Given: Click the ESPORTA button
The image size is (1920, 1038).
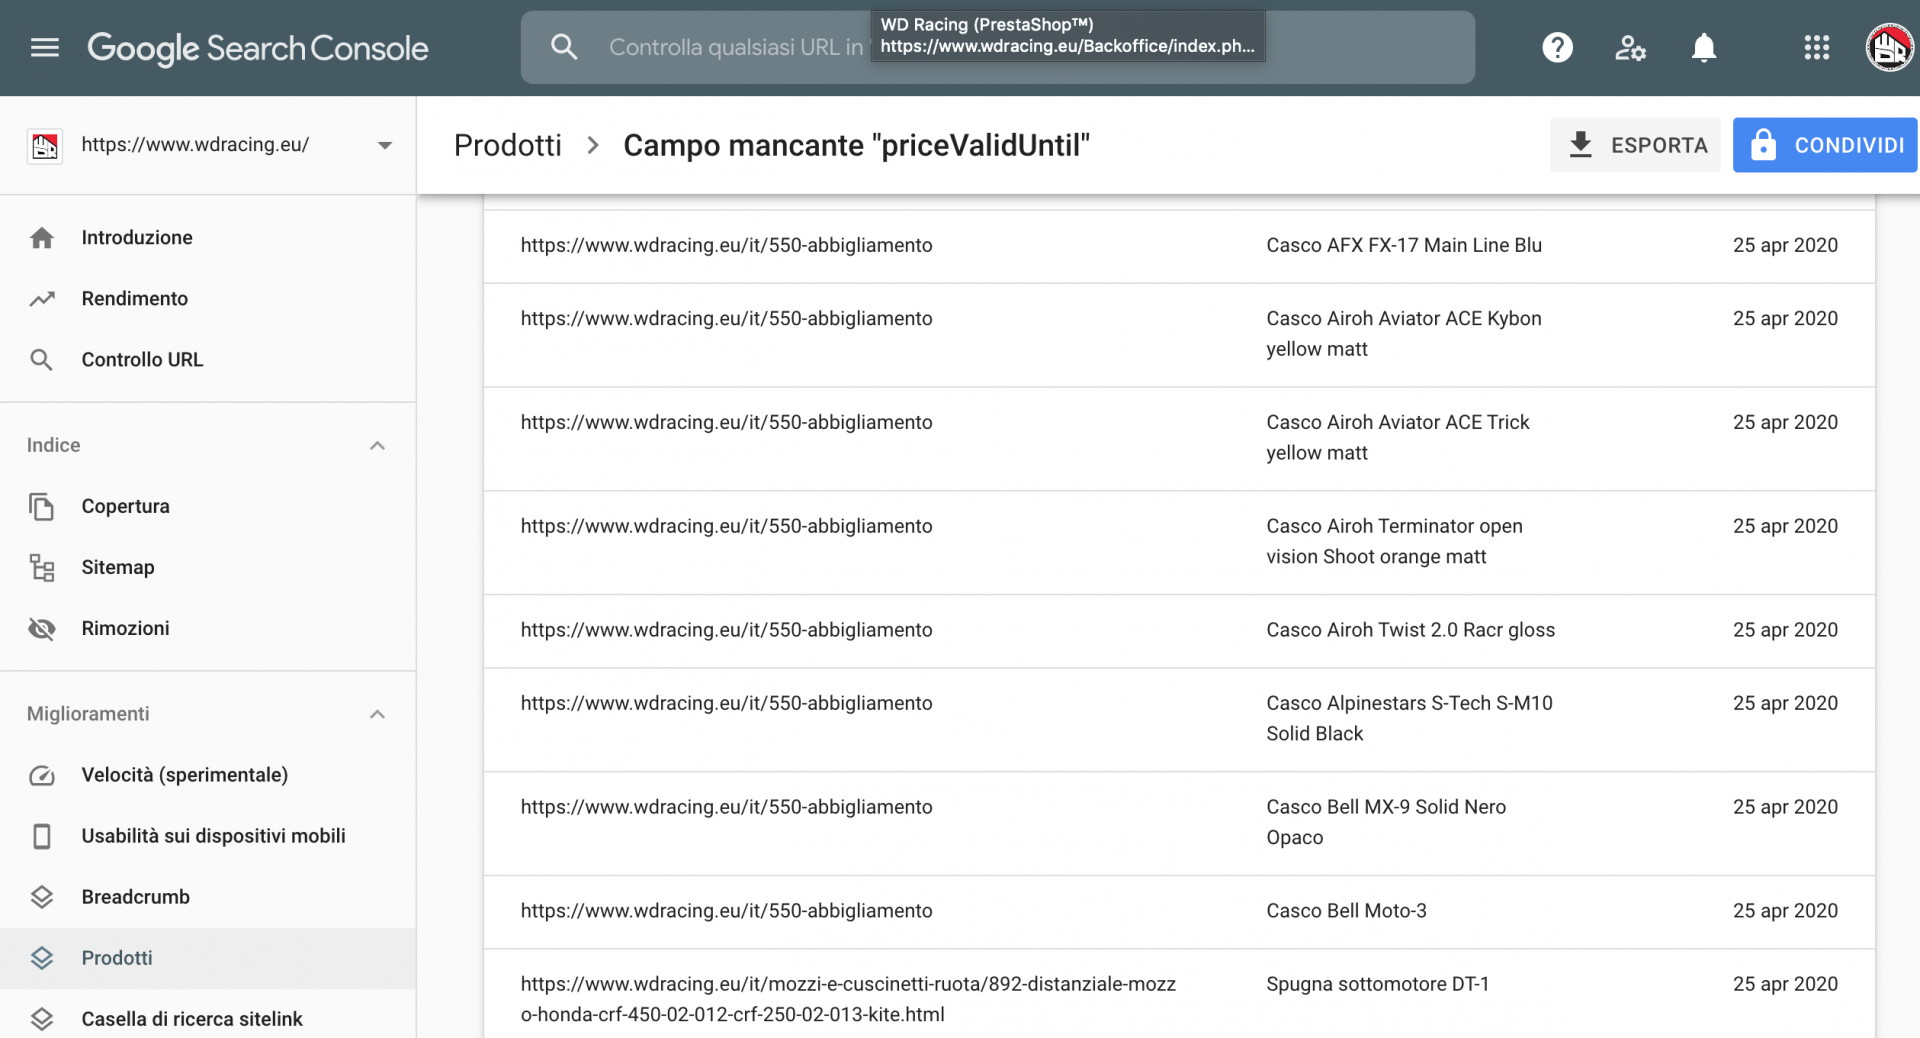Looking at the screenshot, I should pos(1635,145).
